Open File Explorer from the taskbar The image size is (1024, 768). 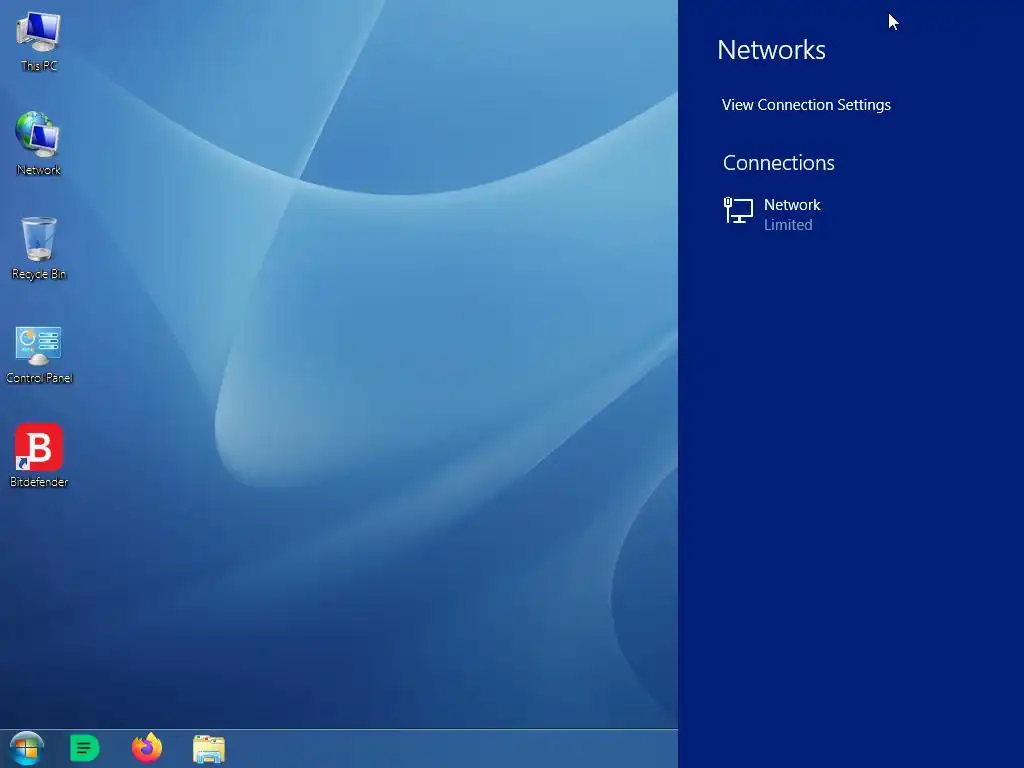click(209, 749)
